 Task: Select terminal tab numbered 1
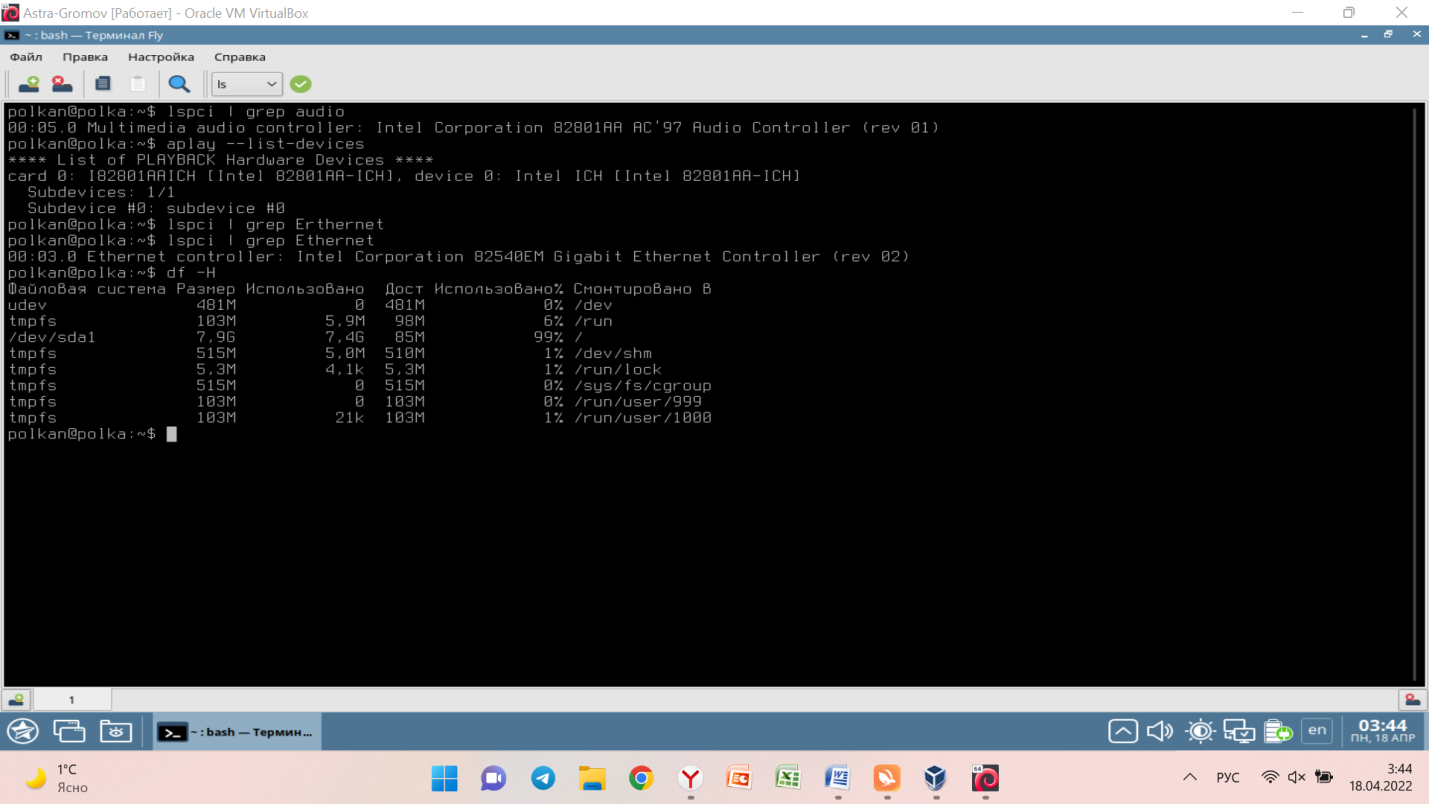71,699
